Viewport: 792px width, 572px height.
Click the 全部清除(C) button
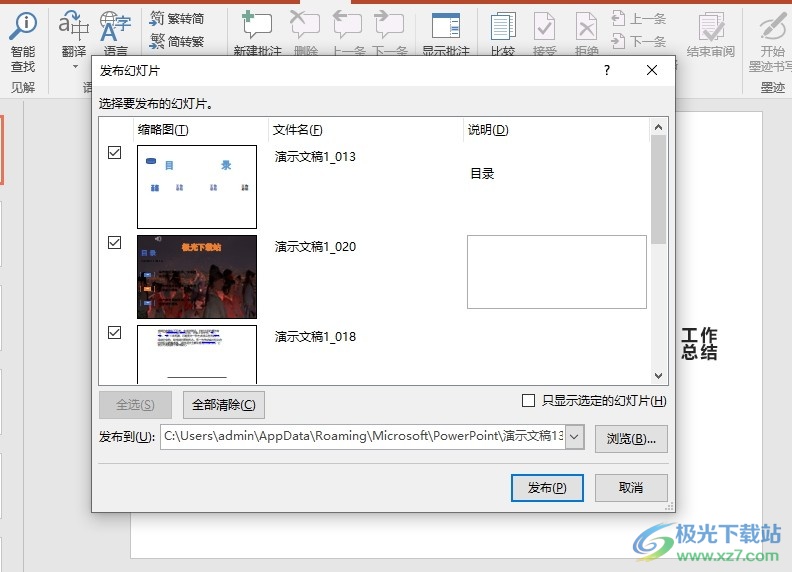tap(224, 405)
